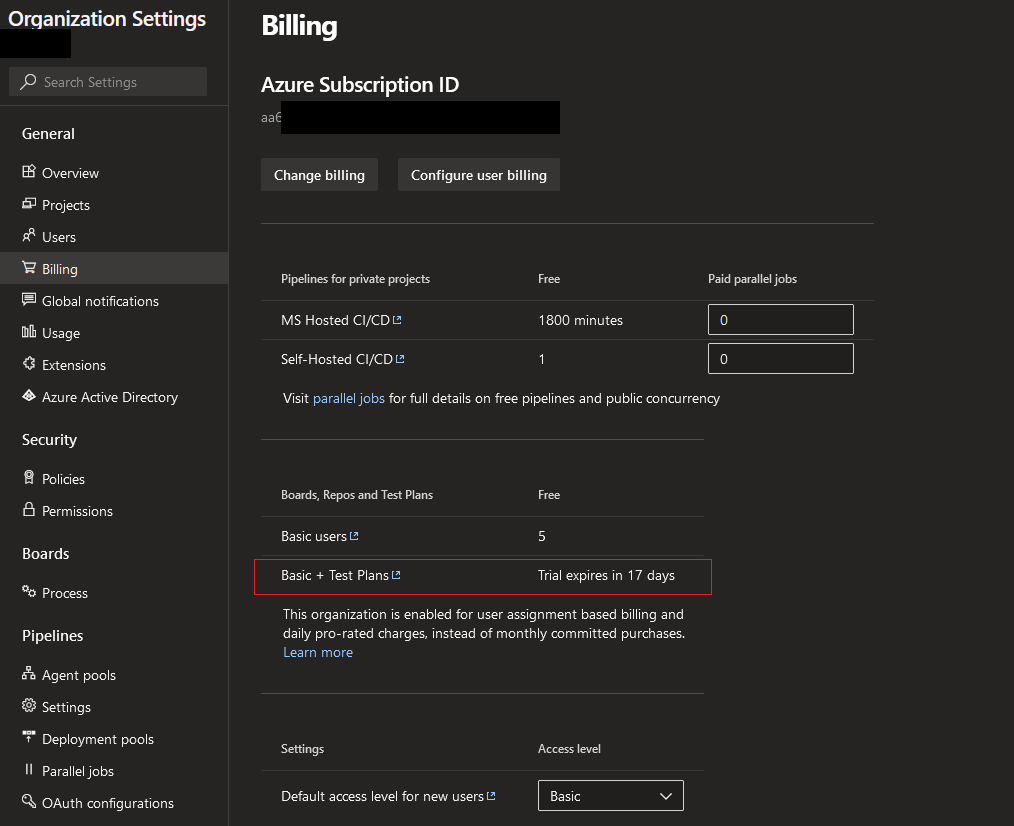Screen dimensions: 1014x826
Task: Click the Basic users label
Action: pos(314,536)
